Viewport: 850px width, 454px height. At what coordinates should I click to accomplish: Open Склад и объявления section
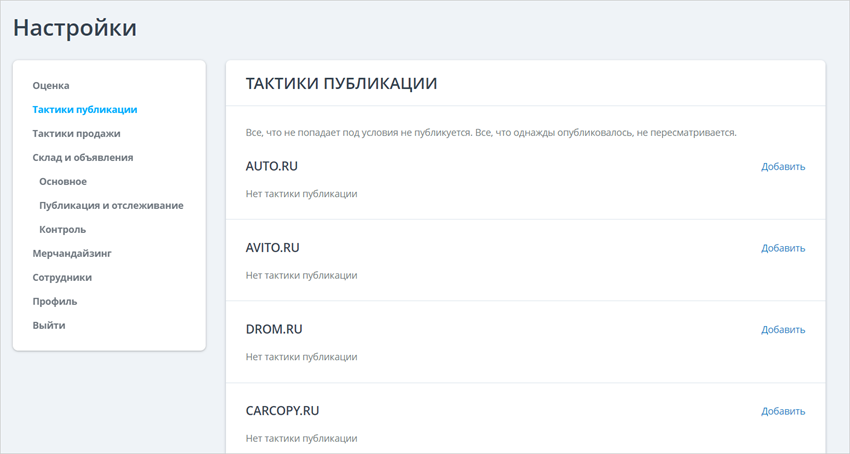(83, 157)
